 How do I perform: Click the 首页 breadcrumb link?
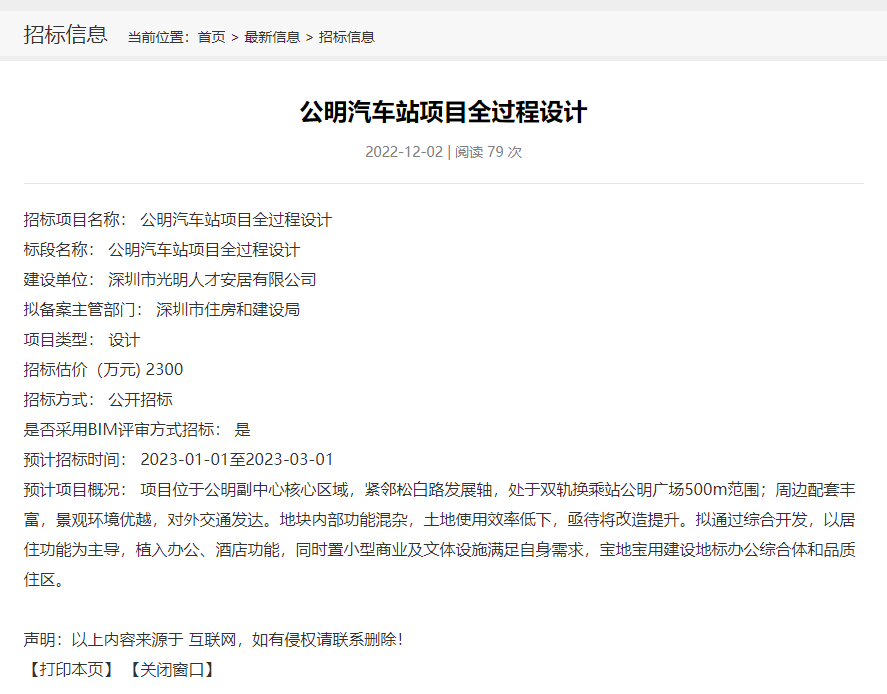click(x=211, y=37)
